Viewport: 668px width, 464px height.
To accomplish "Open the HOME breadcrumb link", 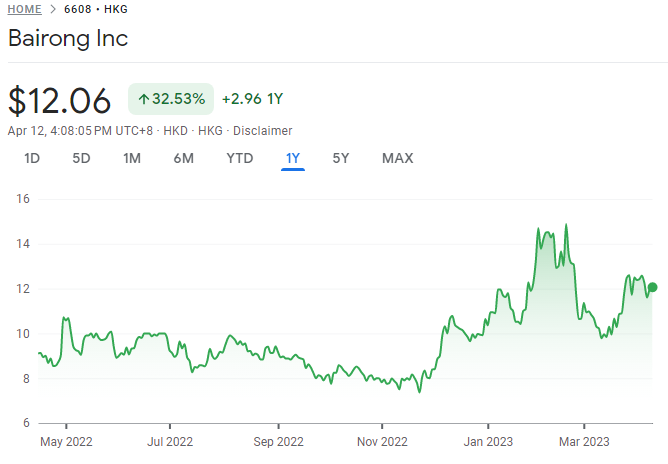I will 24,9.
